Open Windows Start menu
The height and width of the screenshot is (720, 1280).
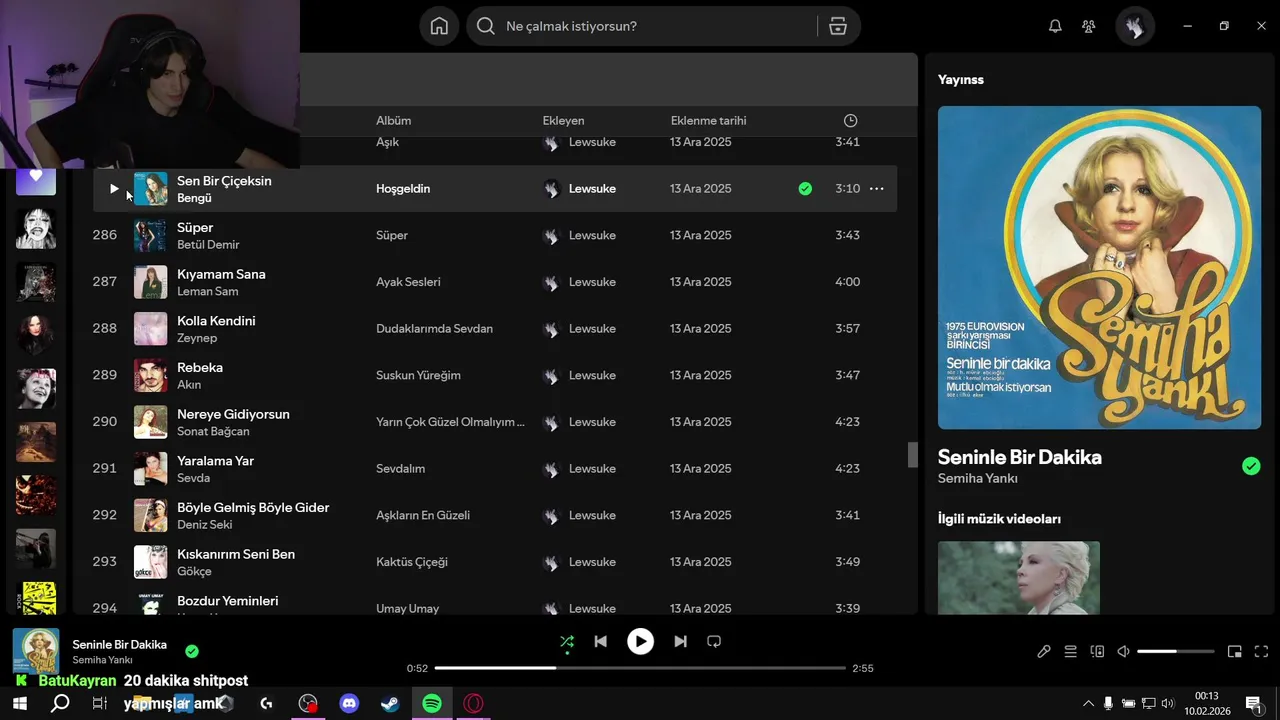tap(19, 703)
